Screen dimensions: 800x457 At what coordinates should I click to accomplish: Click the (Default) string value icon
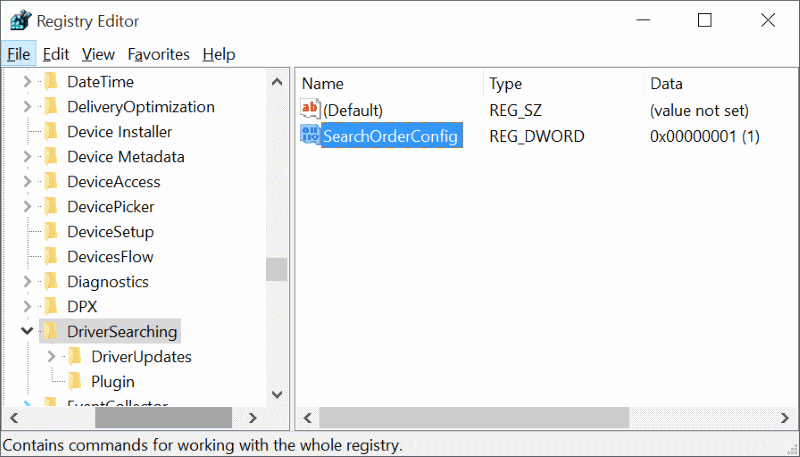coord(310,109)
